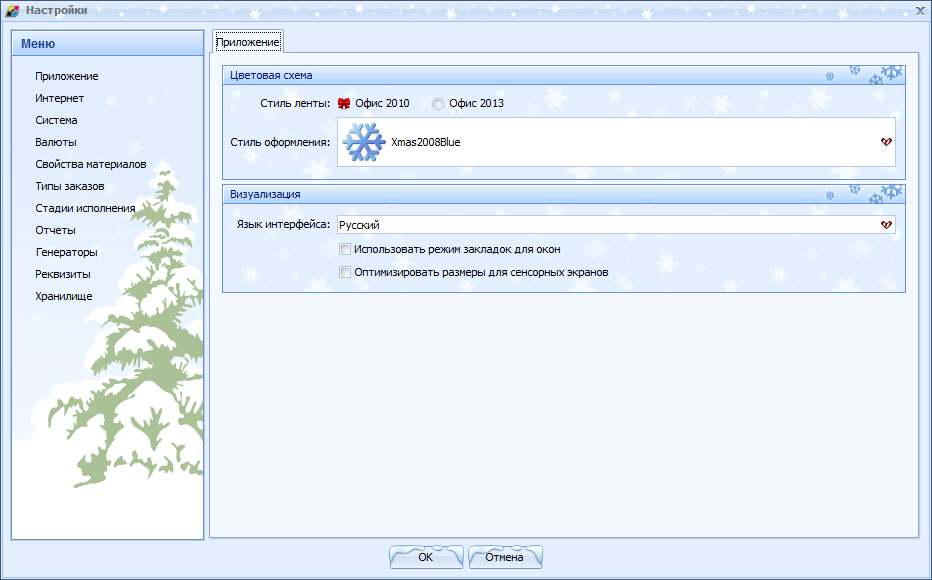The height and width of the screenshot is (580, 932).
Task: Click the Стиль ленты label
Action: pyautogui.click(x=295, y=103)
